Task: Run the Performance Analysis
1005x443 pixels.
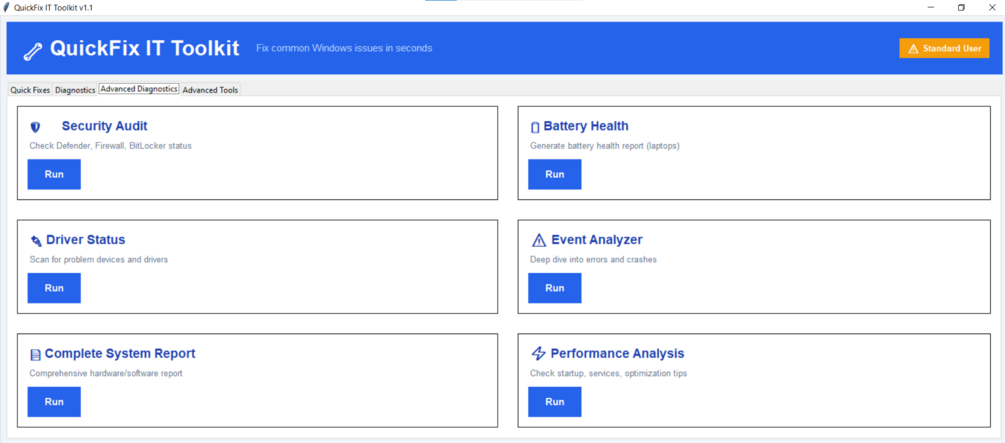Action: click(555, 402)
